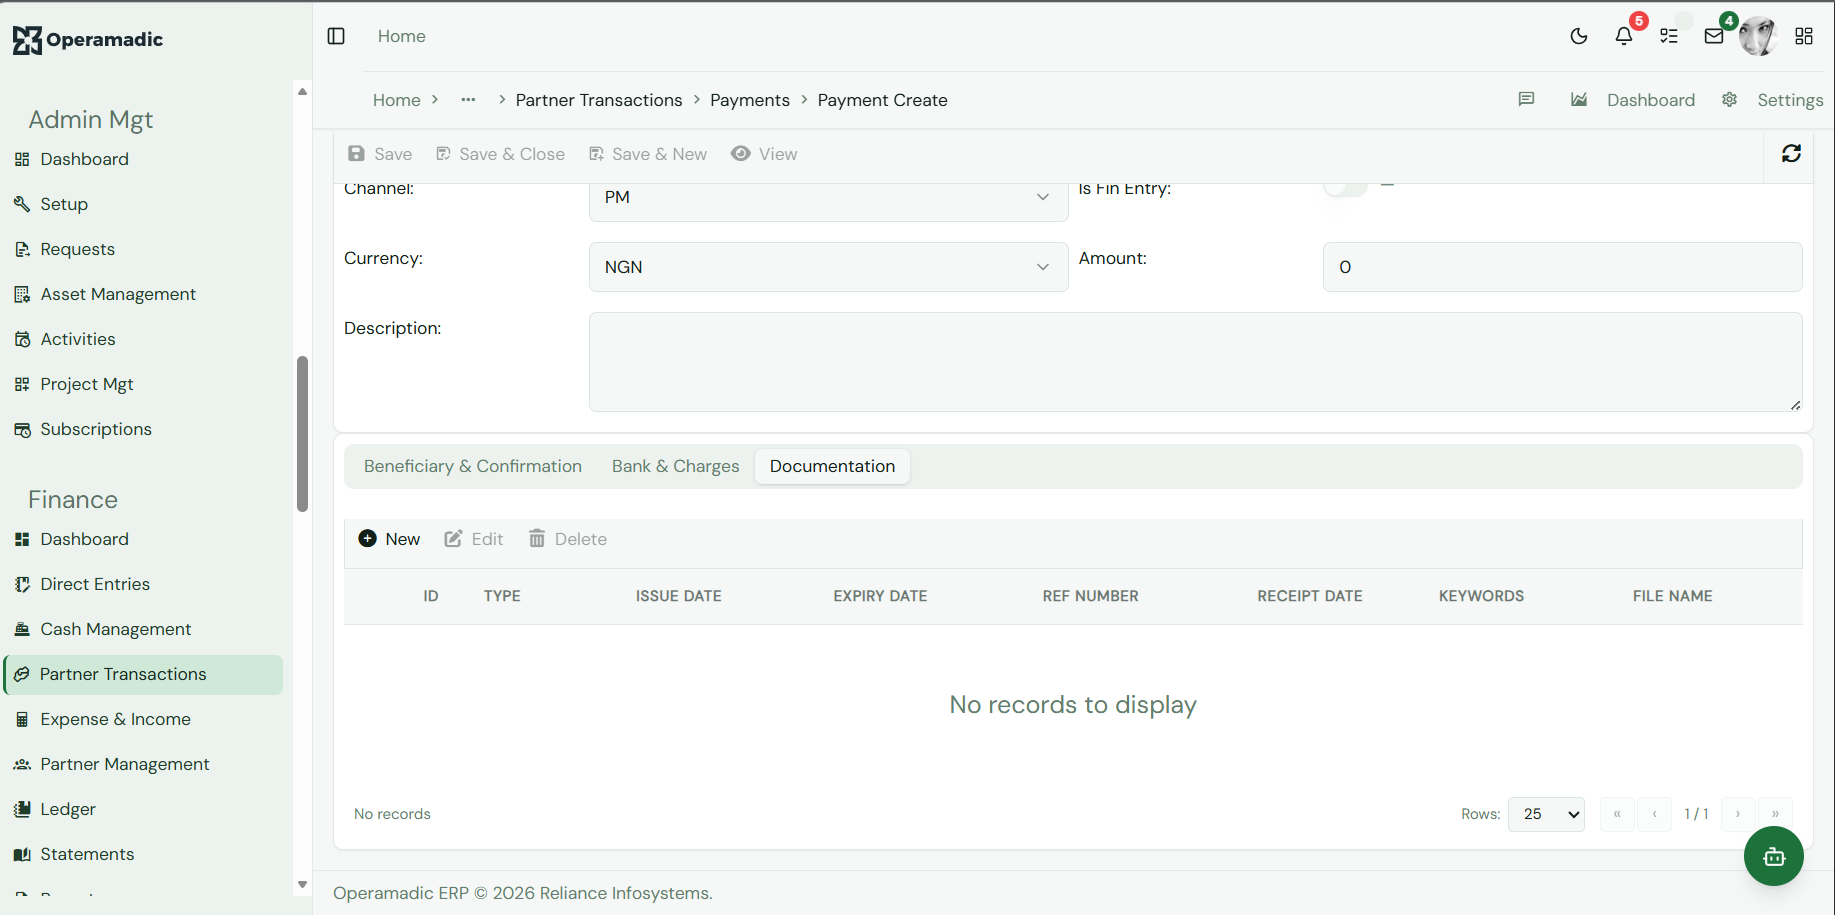Screen dimensions: 1835x915
Task: Open the Channel dropdown showing PM
Action: tap(828, 198)
